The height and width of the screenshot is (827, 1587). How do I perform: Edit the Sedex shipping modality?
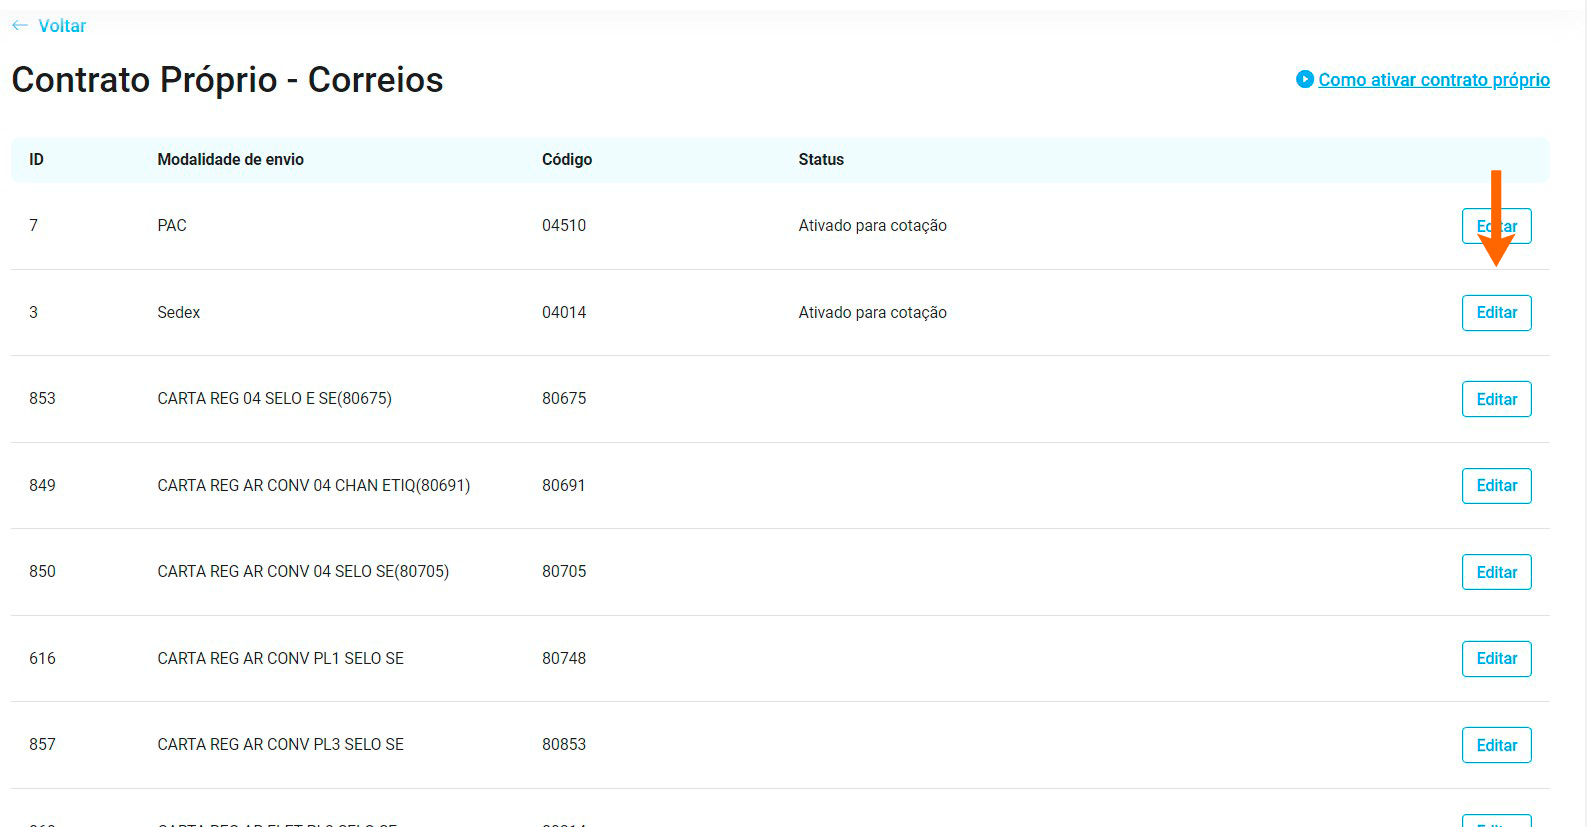pyautogui.click(x=1496, y=313)
